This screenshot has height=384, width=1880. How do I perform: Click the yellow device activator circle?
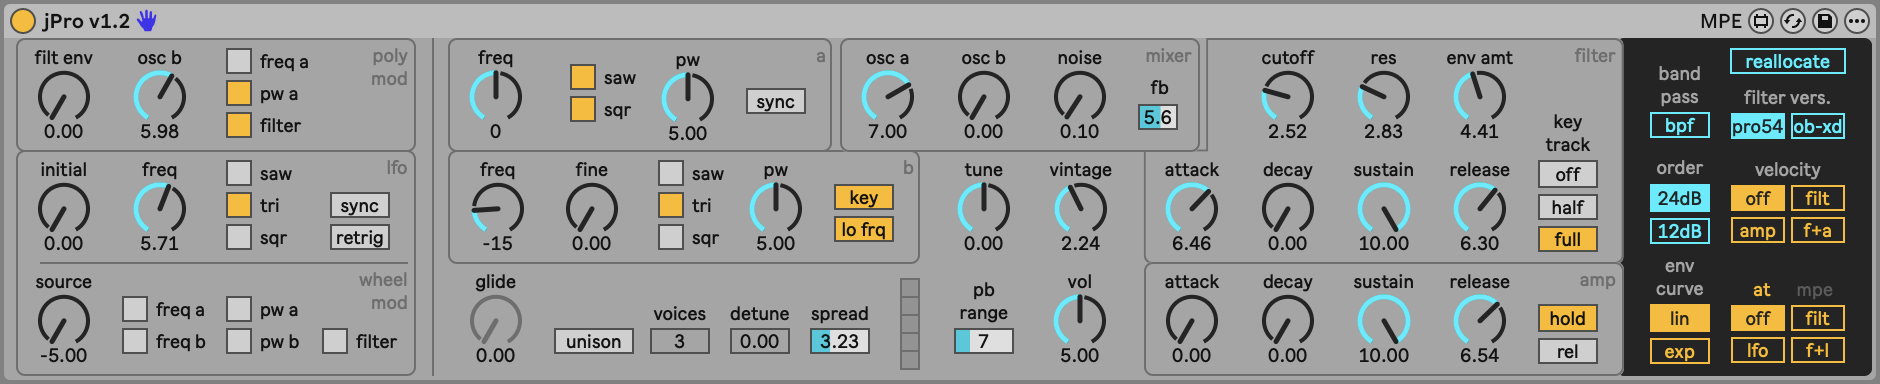point(23,21)
